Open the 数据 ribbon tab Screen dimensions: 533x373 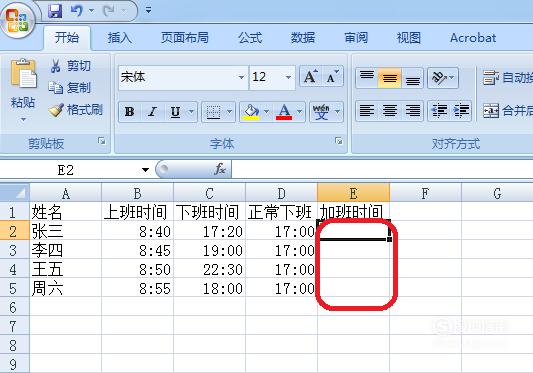(x=303, y=37)
